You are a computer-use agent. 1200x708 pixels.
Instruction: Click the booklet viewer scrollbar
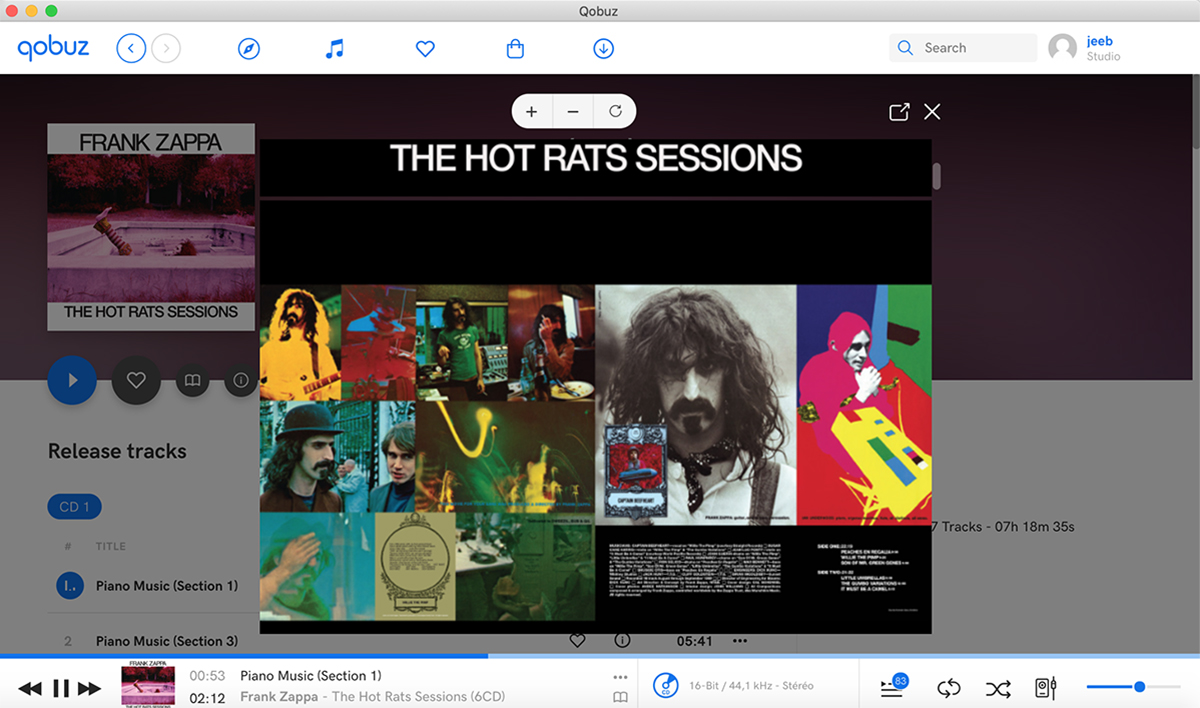pos(937,177)
